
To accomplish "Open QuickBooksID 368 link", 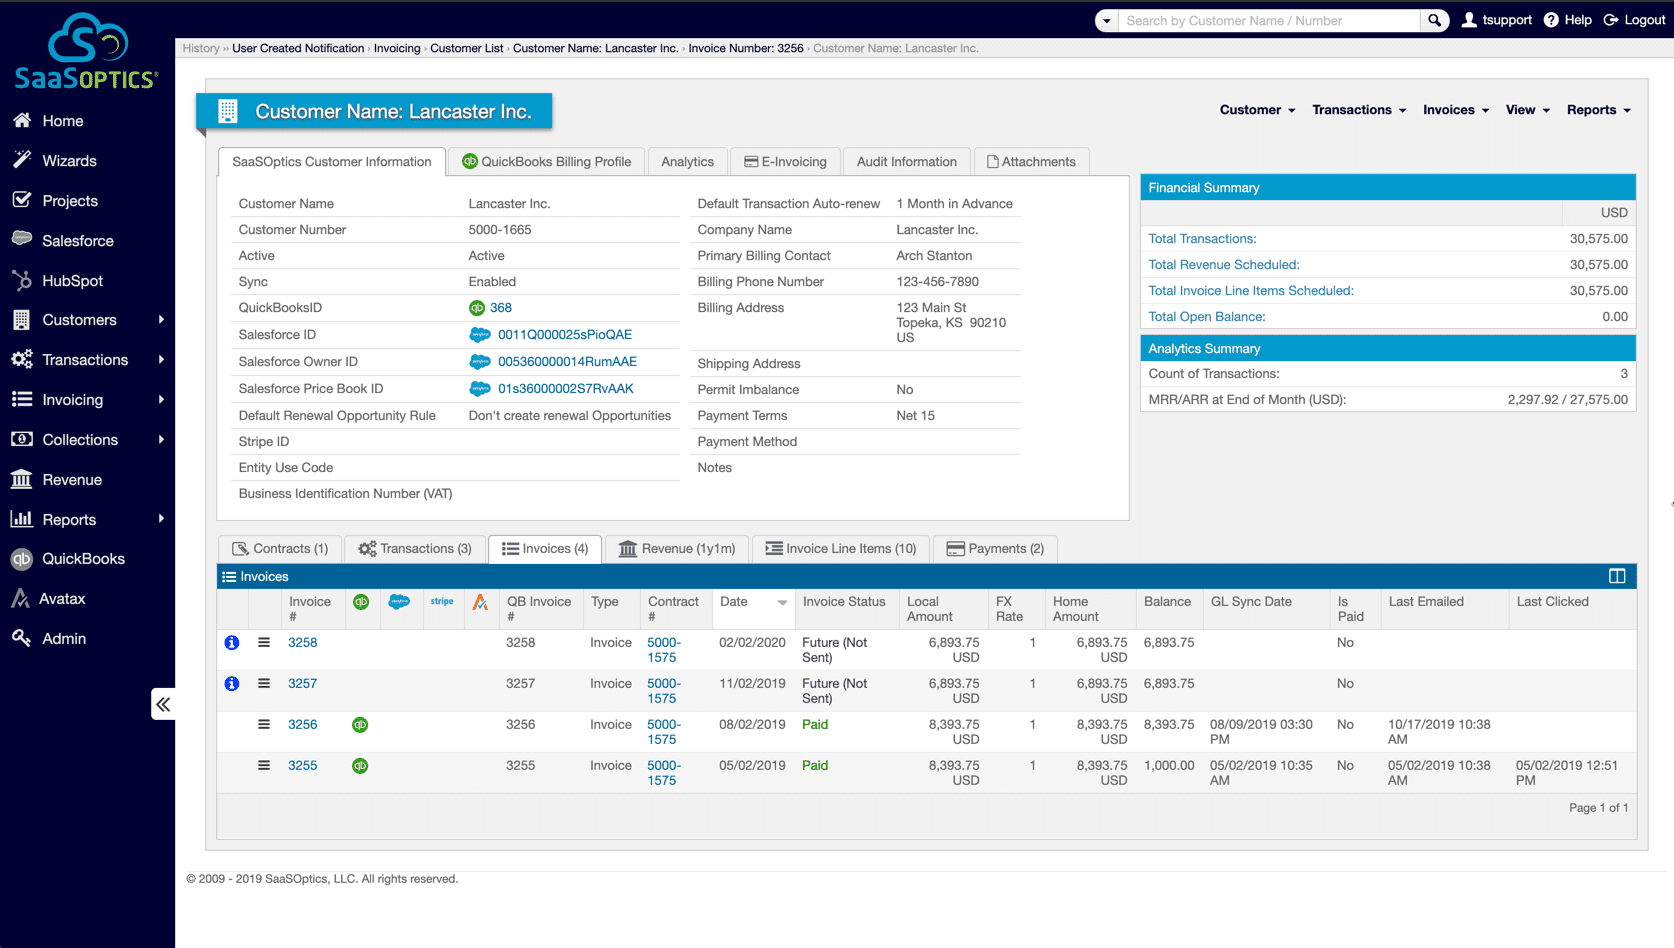I will click(501, 308).
